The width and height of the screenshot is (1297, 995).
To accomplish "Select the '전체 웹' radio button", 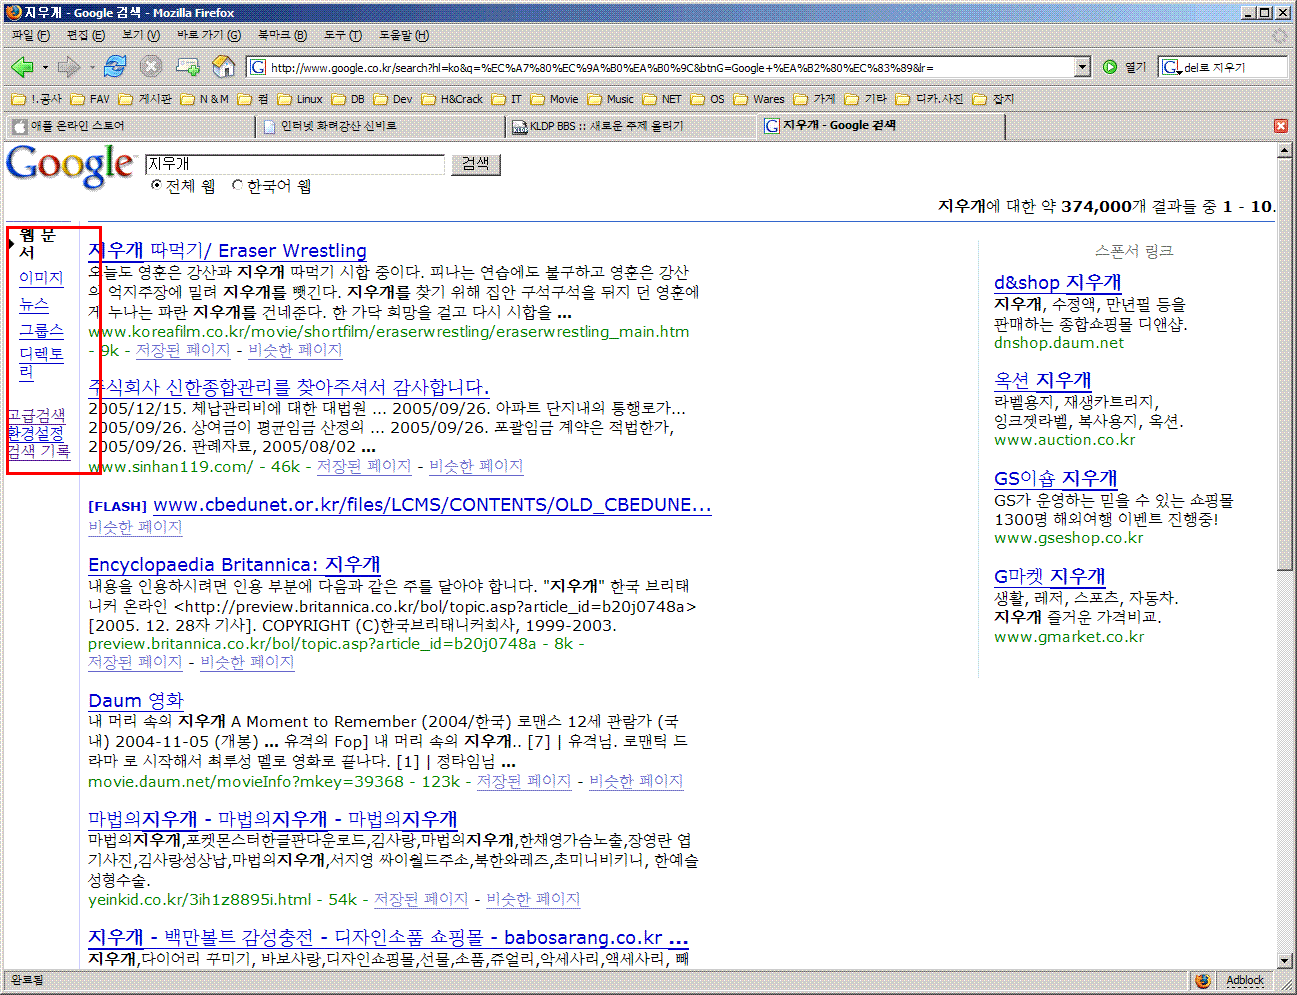I will 156,185.
